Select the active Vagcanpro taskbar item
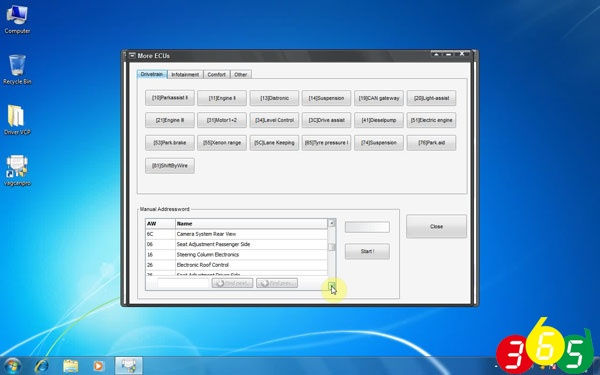600x375 pixels. click(129, 366)
